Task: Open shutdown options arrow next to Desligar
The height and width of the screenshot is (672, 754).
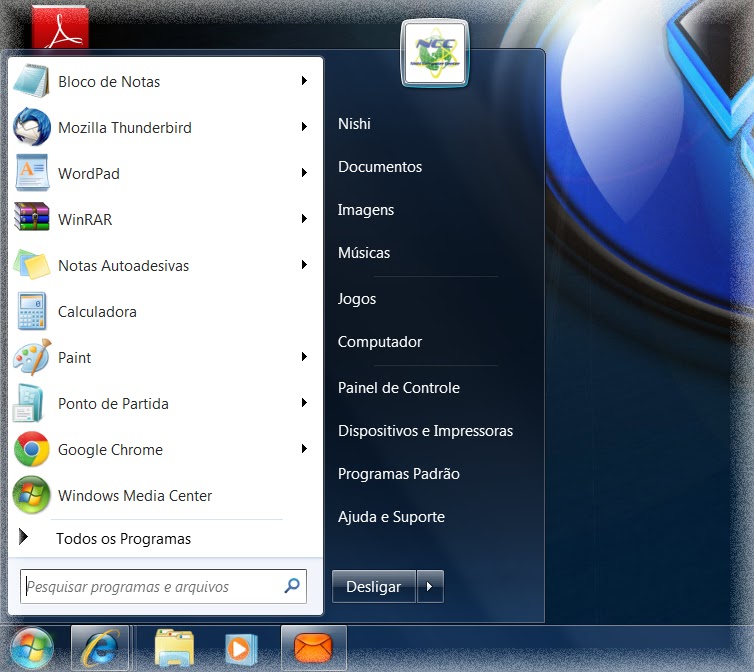Action: point(430,586)
